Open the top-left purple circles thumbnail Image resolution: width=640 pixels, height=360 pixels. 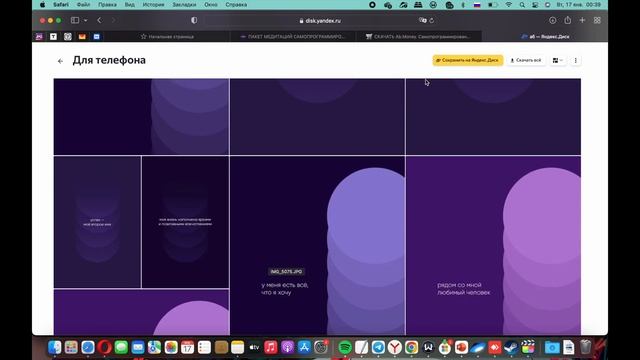coord(141,117)
